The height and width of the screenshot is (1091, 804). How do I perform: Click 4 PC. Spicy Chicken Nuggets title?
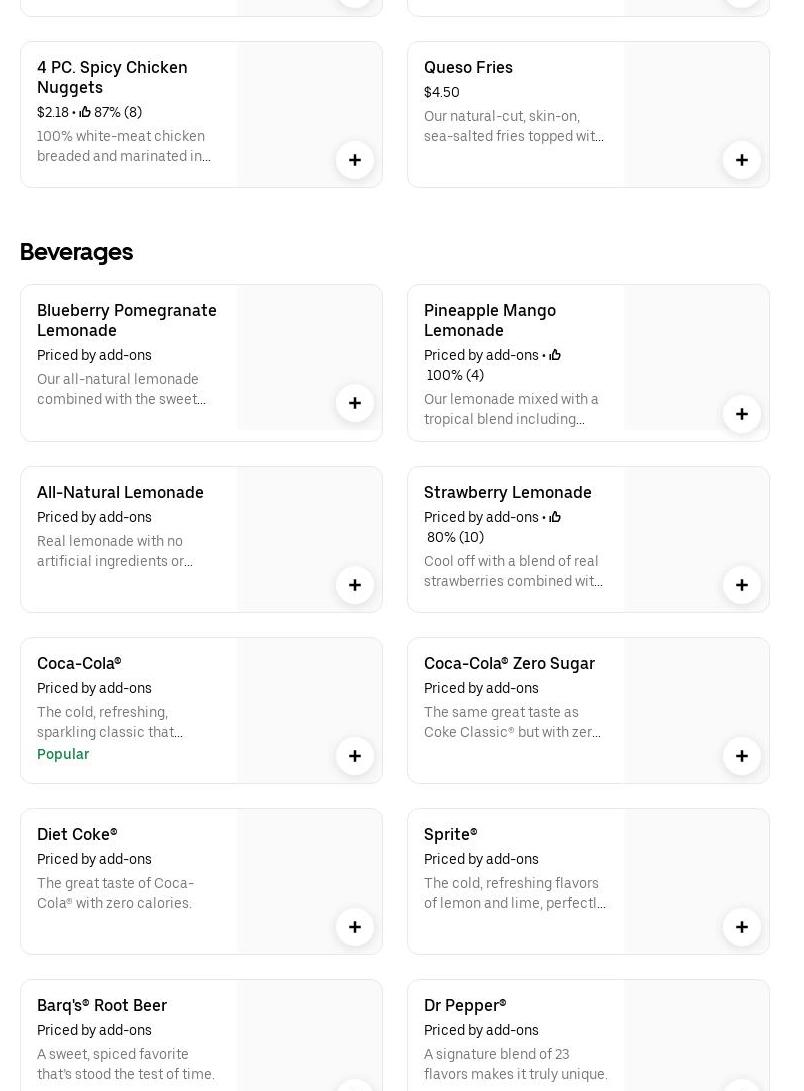(112, 77)
